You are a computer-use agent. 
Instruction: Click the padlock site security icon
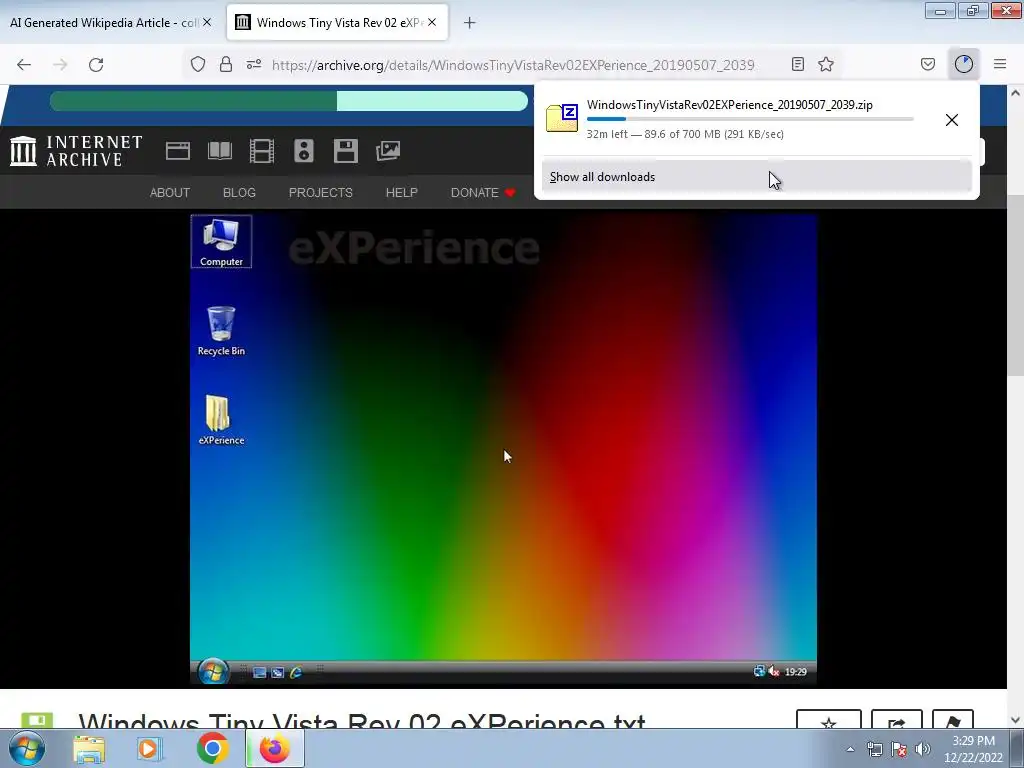pyautogui.click(x=226, y=64)
